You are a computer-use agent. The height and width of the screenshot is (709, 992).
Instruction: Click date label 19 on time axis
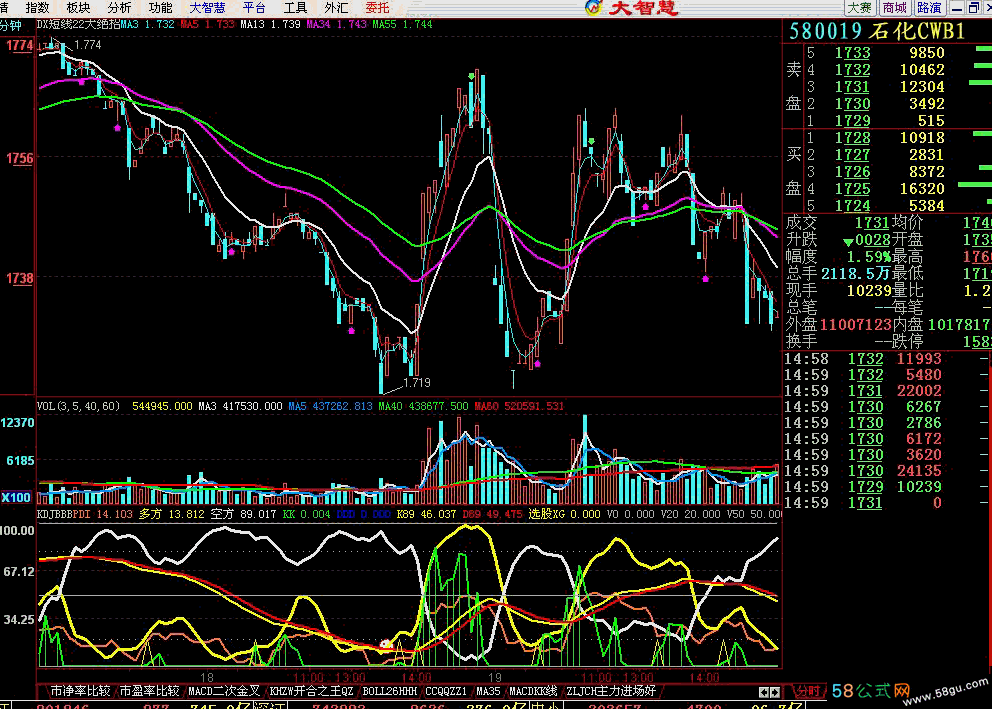[495, 677]
